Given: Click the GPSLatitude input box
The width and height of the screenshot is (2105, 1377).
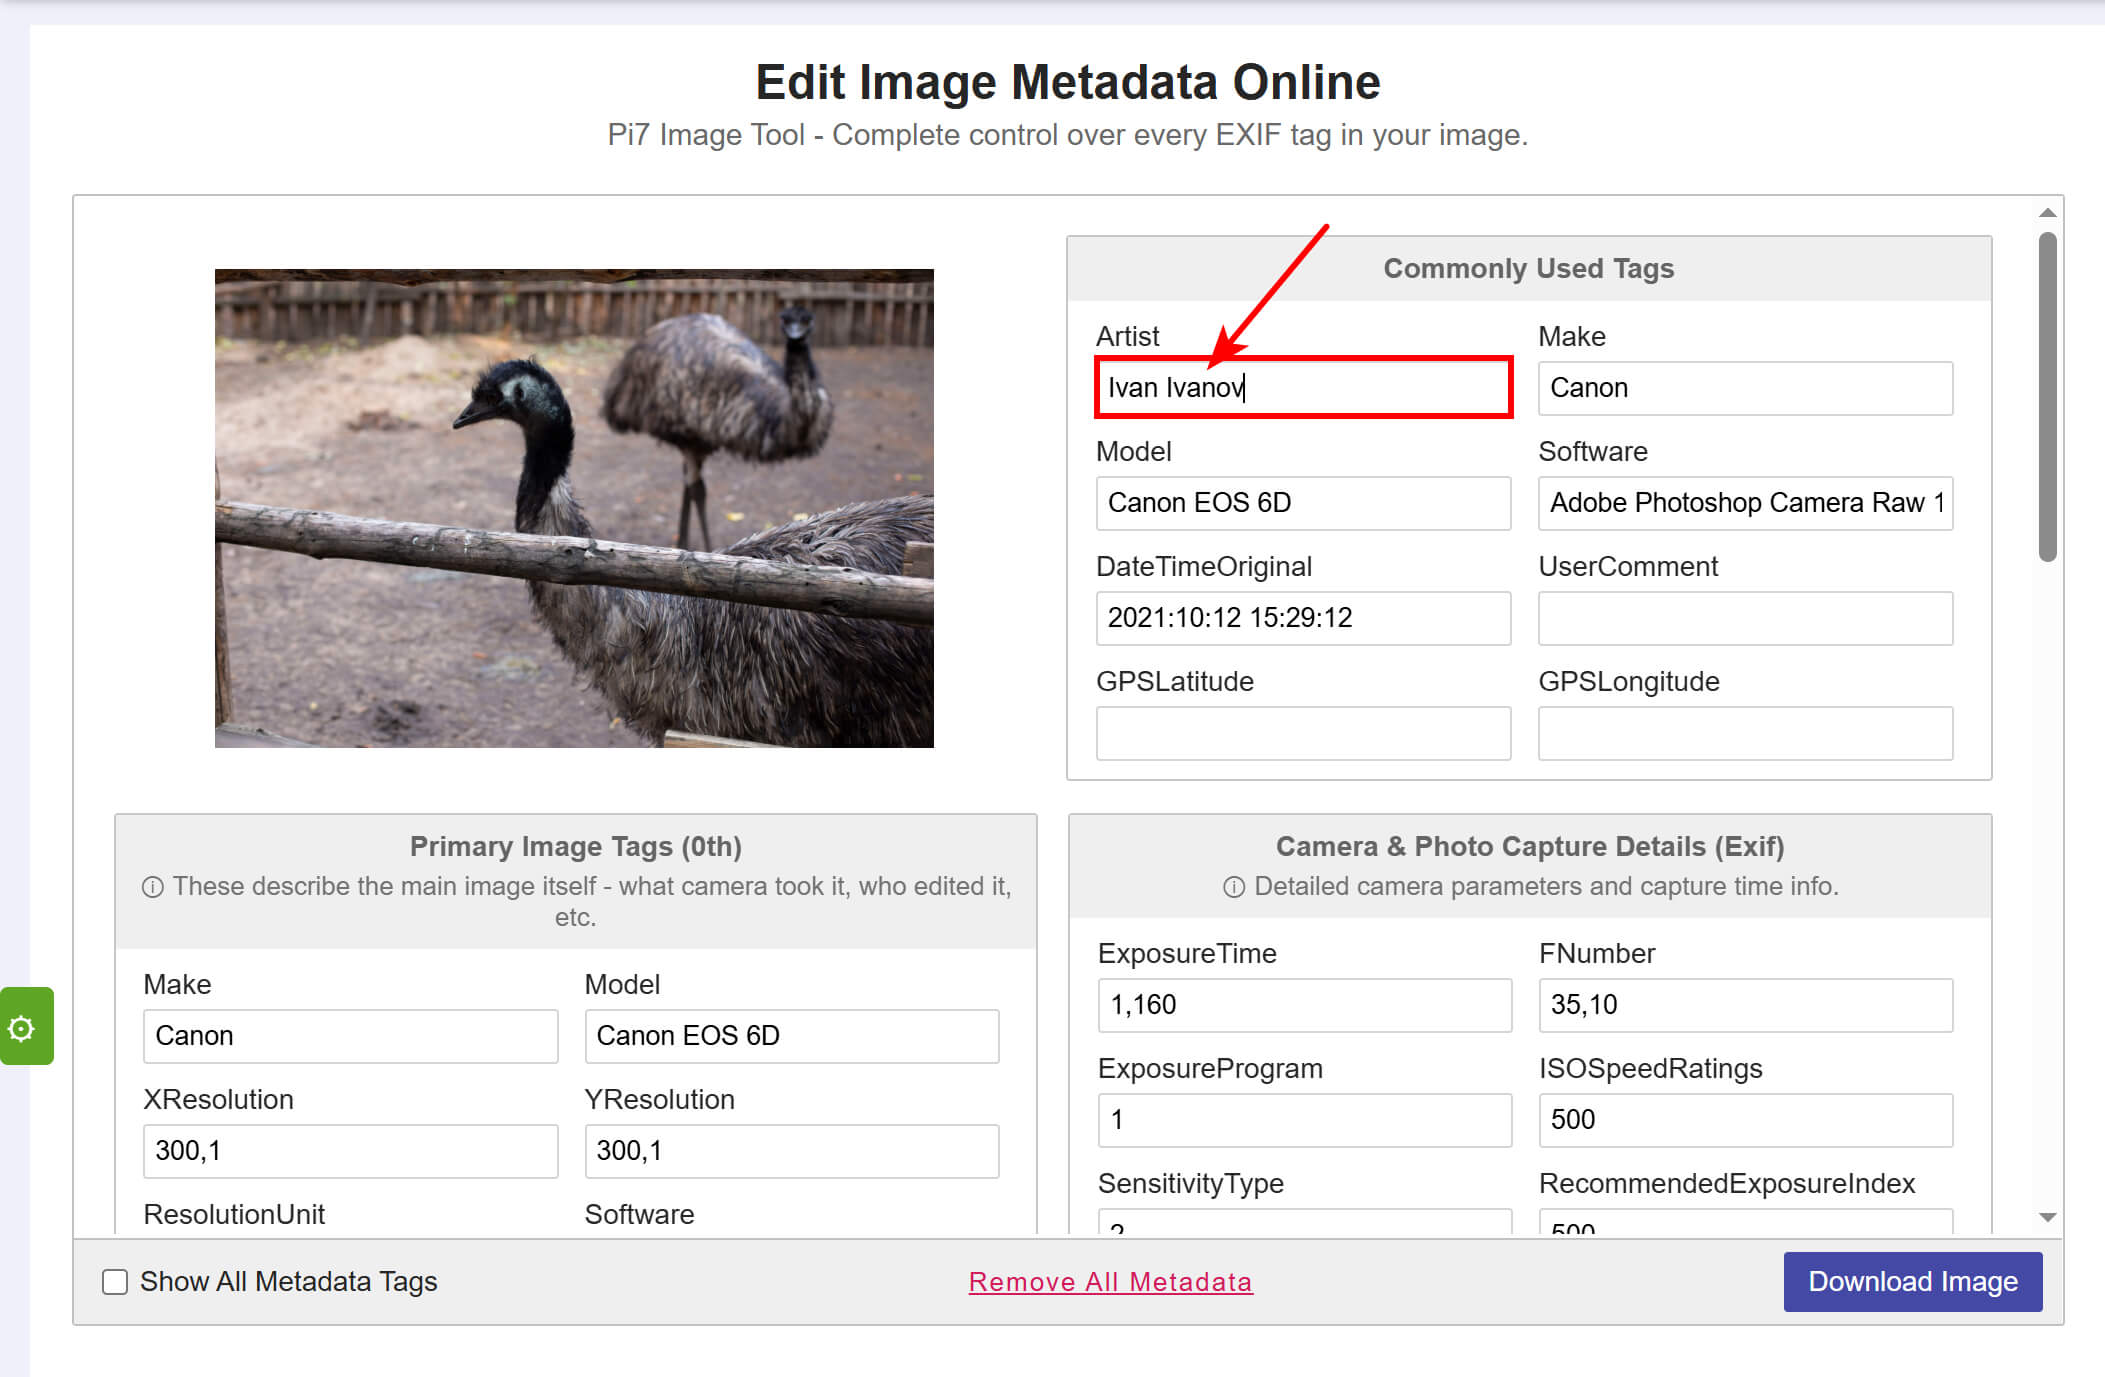Looking at the screenshot, I should [1302, 733].
